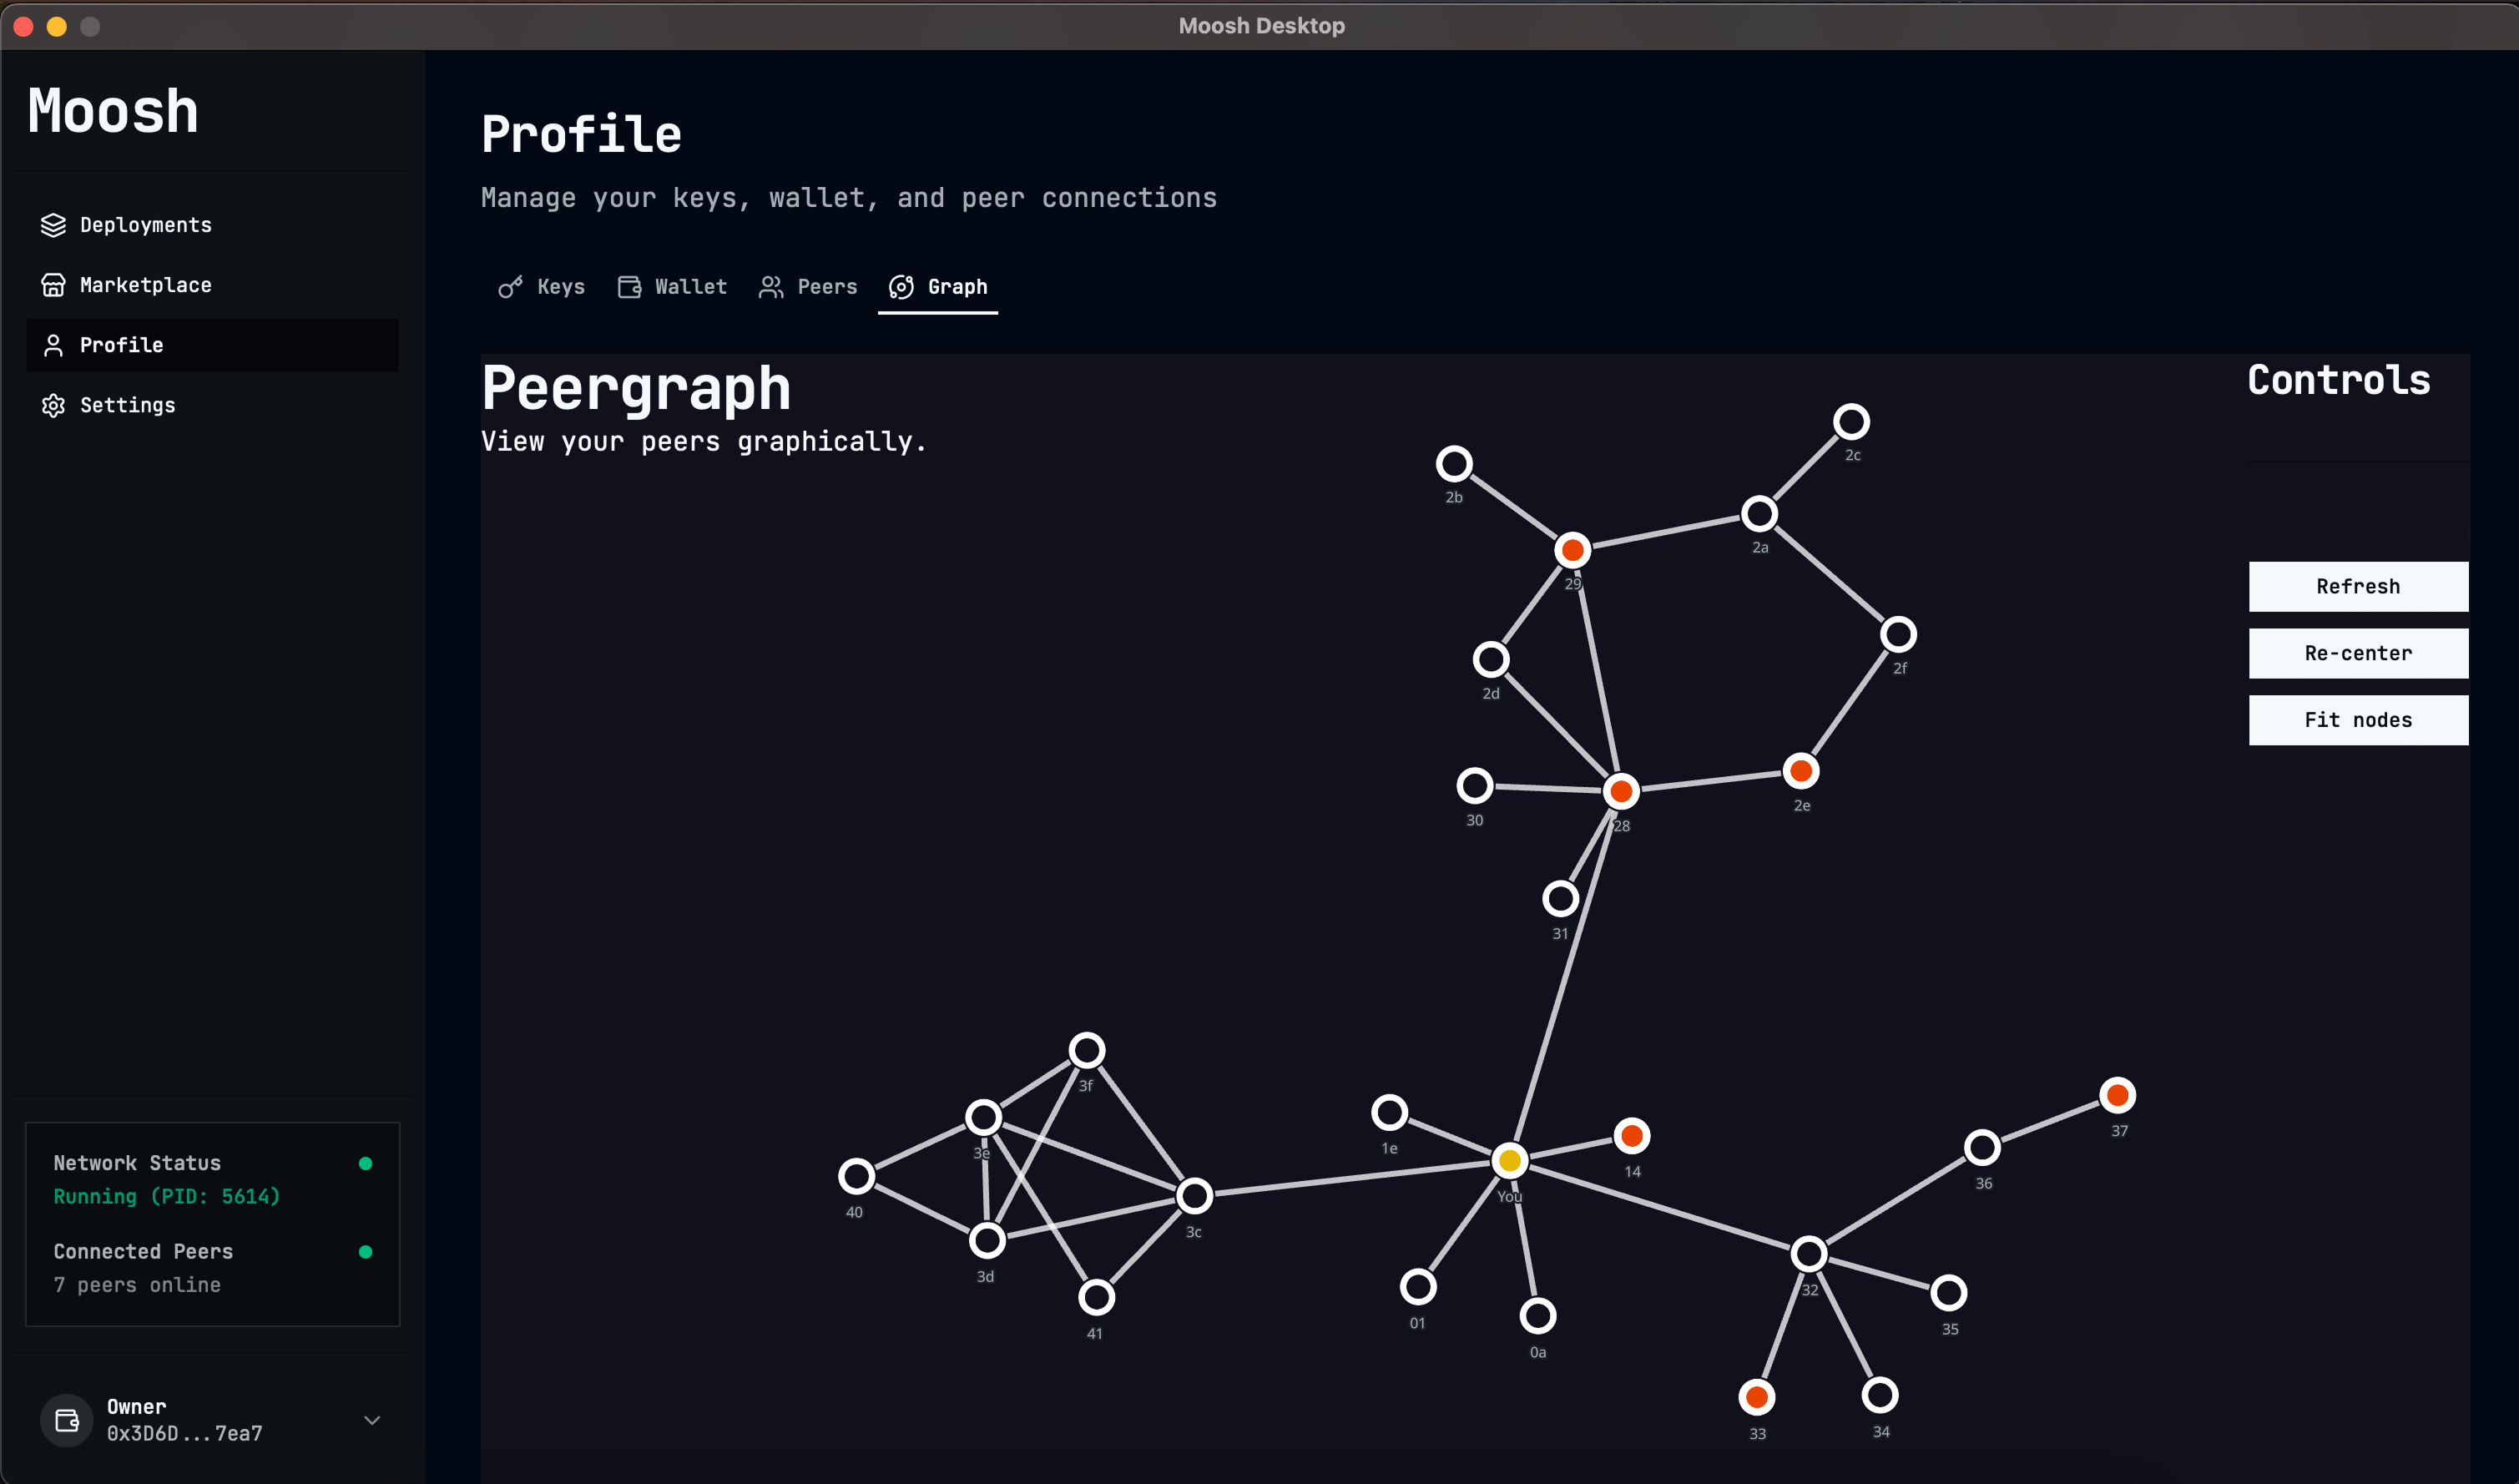Select the orange node labeled 28
The image size is (2519, 1484).
pos(1620,791)
